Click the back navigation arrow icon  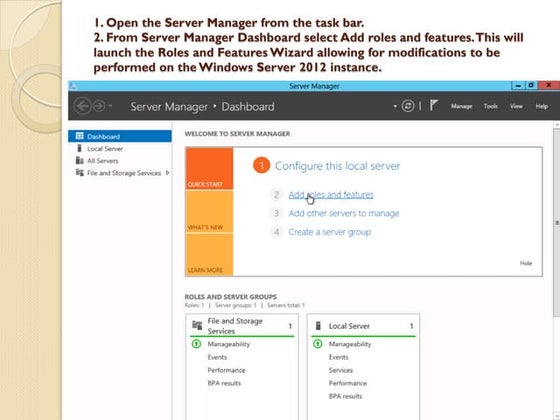pos(82,106)
